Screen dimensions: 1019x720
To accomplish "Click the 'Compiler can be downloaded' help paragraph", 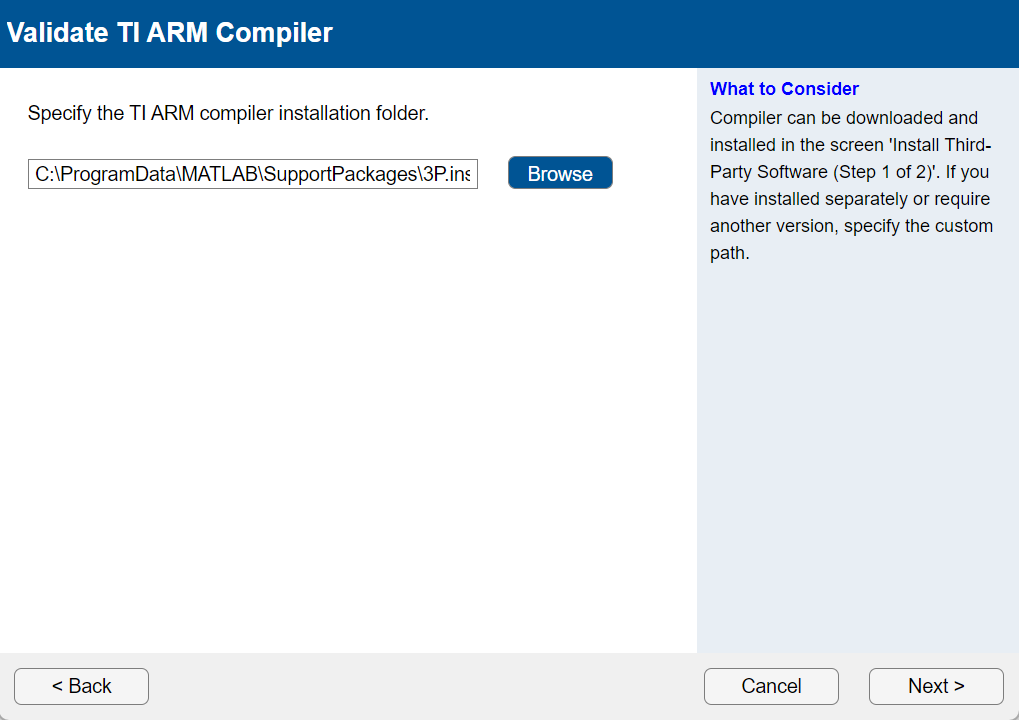I will (851, 185).
